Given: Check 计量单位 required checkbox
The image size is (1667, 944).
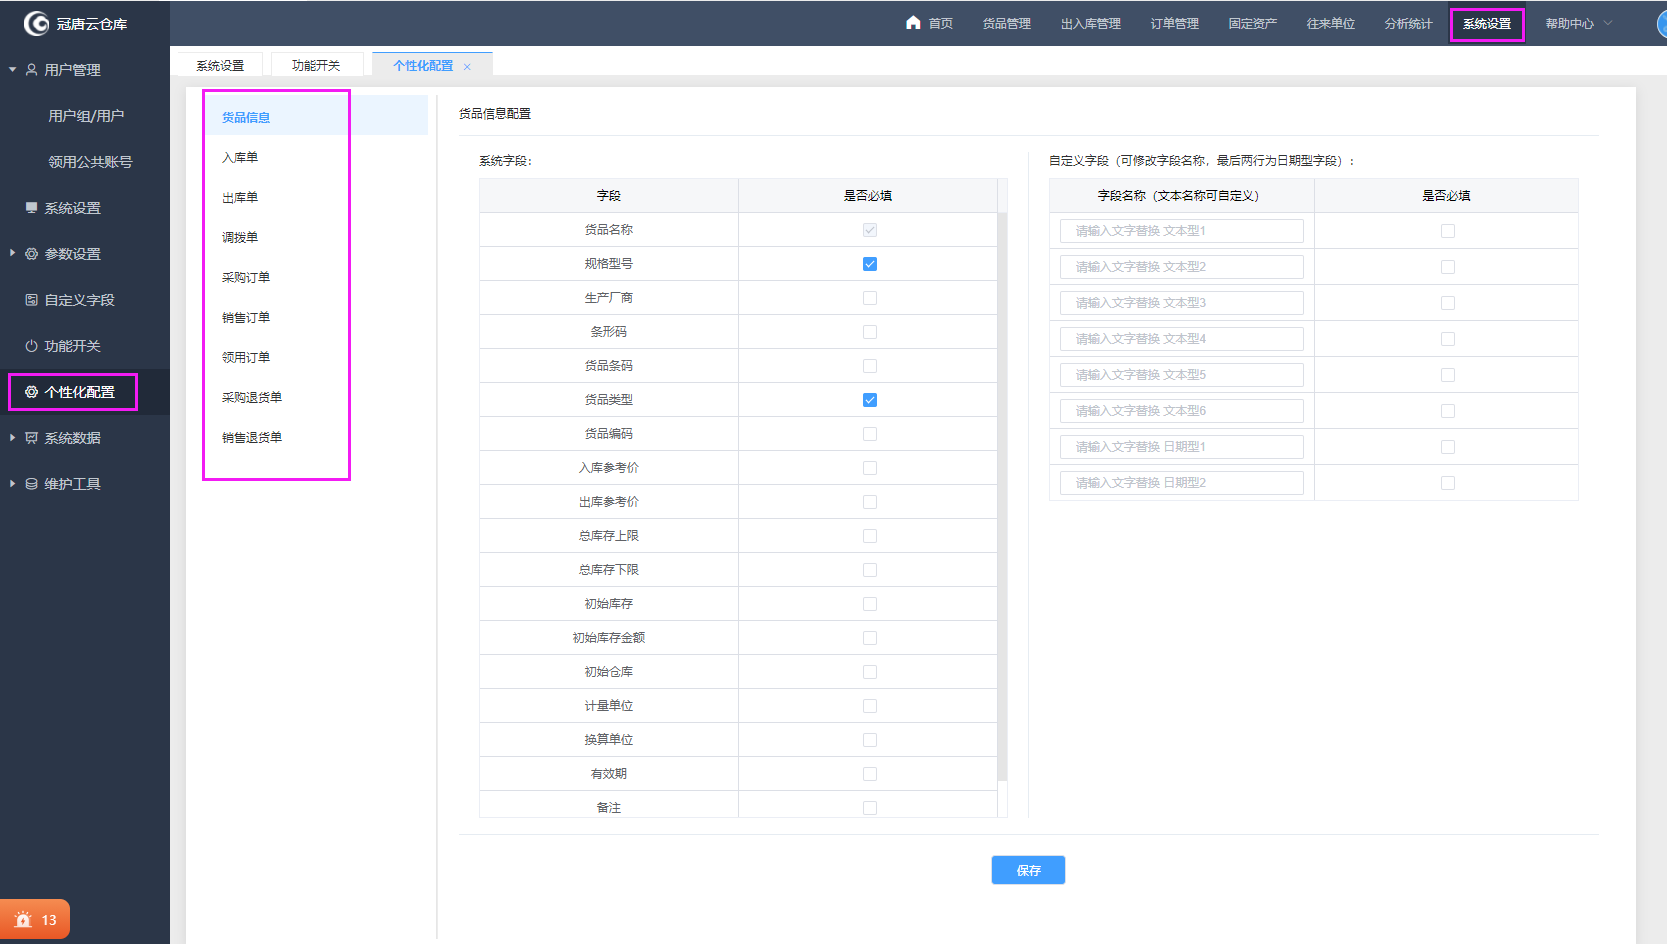Looking at the screenshot, I should pos(870,706).
